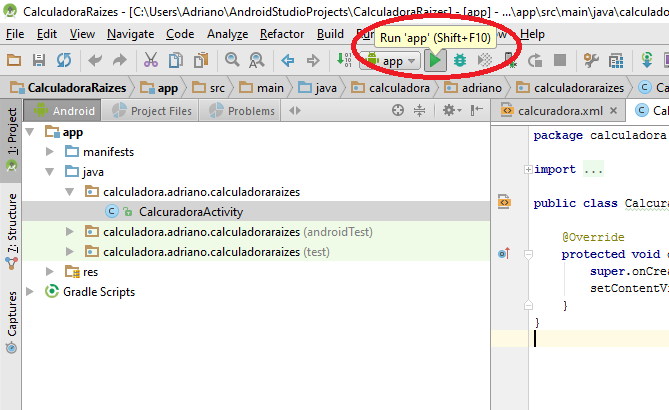Toggle the Captures side tool window
Screen dimensions: 669x410
tap(12, 322)
